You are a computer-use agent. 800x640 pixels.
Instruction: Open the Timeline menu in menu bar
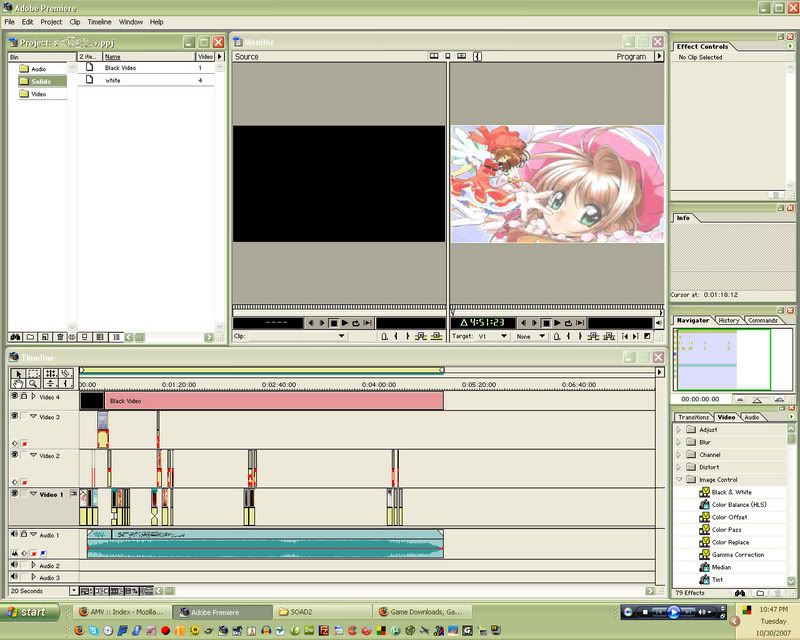point(99,21)
